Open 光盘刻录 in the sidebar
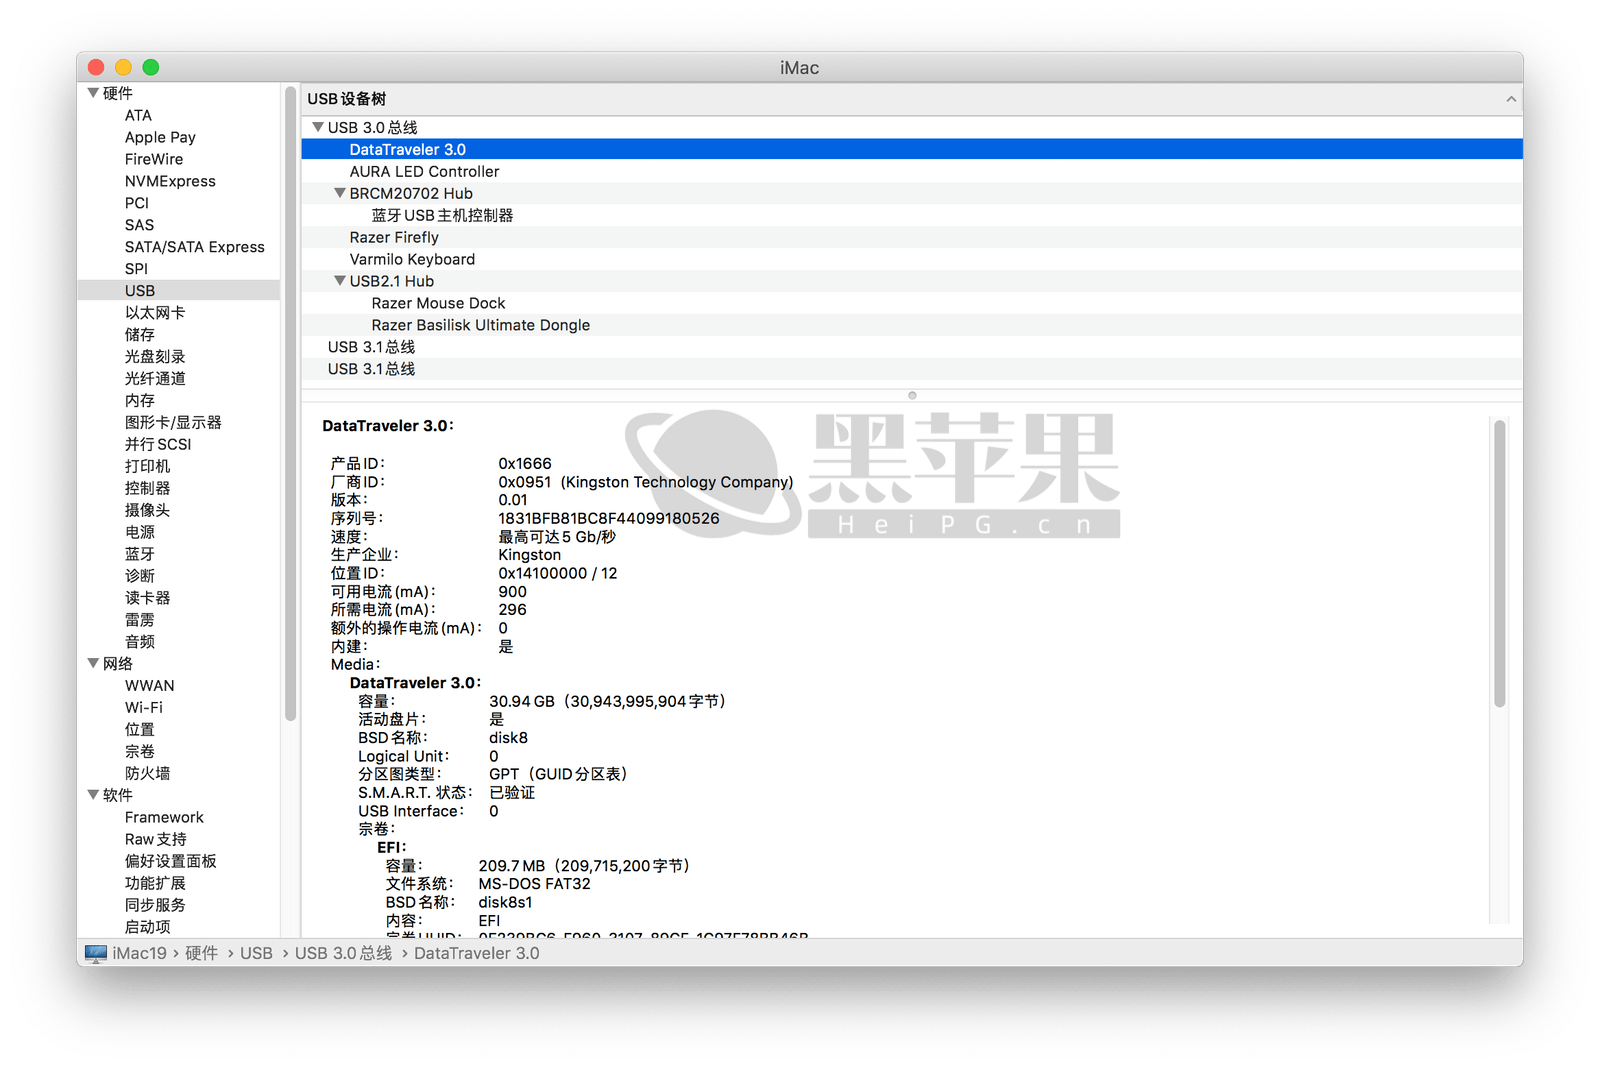 (x=155, y=357)
